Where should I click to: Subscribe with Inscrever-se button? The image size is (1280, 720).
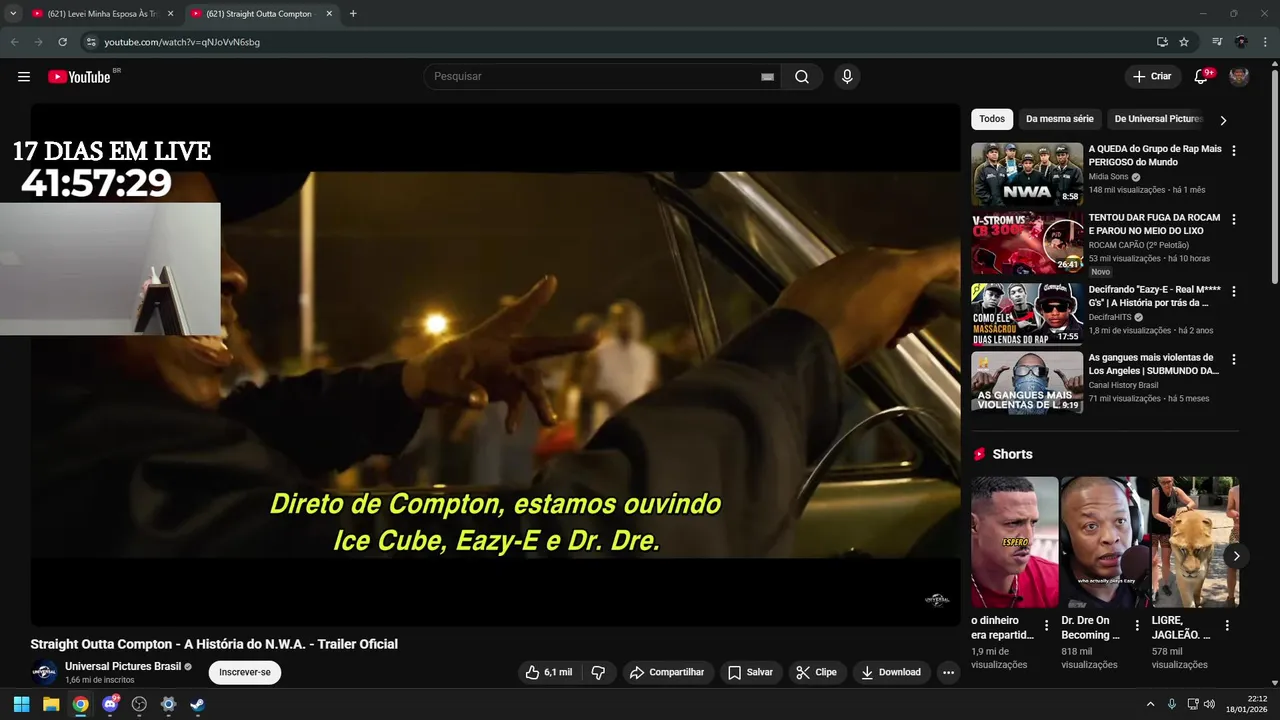click(245, 672)
